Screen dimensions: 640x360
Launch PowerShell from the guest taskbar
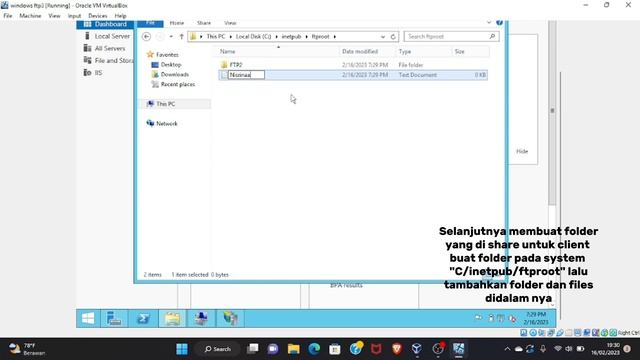[x=143, y=318]
